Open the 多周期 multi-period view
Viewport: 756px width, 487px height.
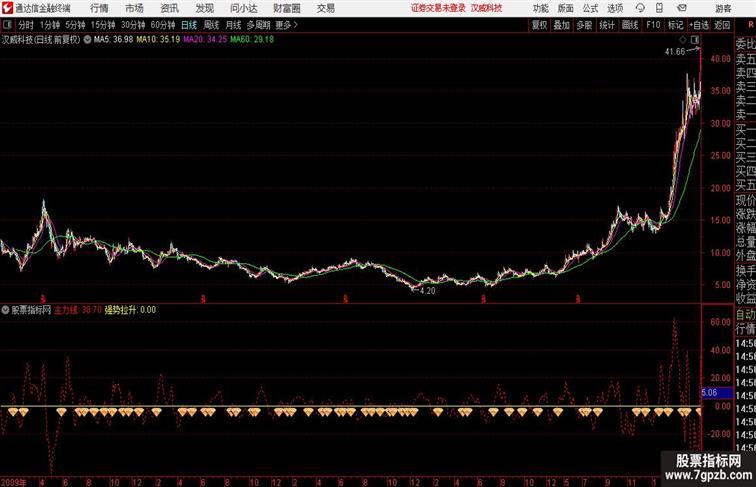coord(258,25)
